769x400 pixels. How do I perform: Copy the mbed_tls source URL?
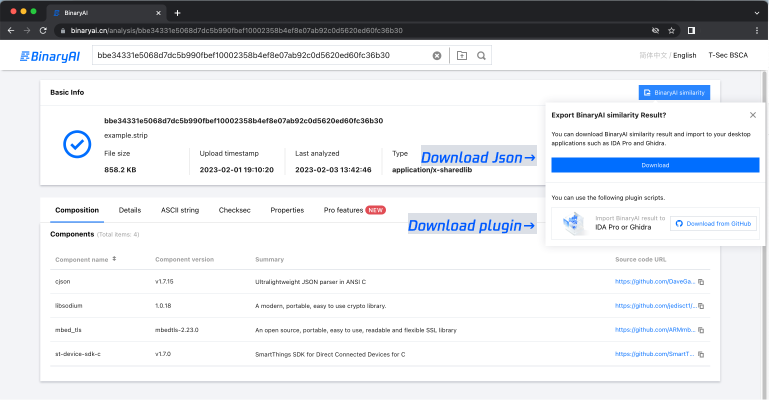(x=701, y=330)
